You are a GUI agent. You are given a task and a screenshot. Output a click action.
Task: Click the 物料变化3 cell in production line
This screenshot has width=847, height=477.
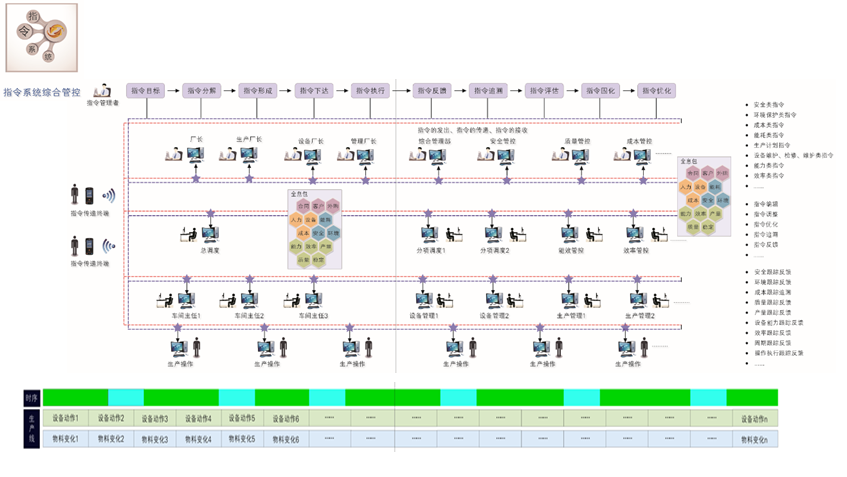154,438
